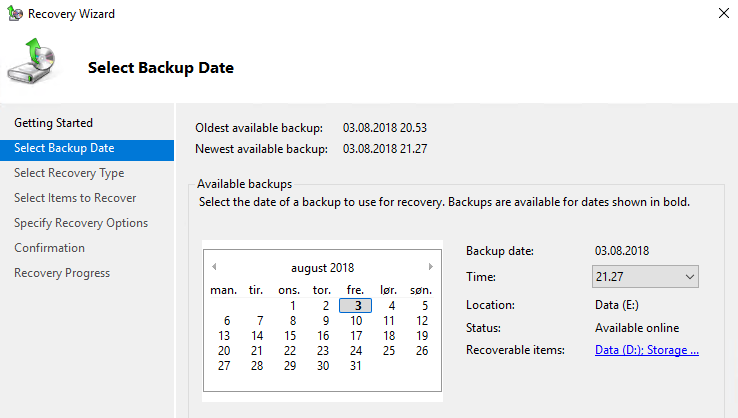Screen dimensions: 738x418
Task: Select August 1 in the calendar
Action: click(292, 306)
